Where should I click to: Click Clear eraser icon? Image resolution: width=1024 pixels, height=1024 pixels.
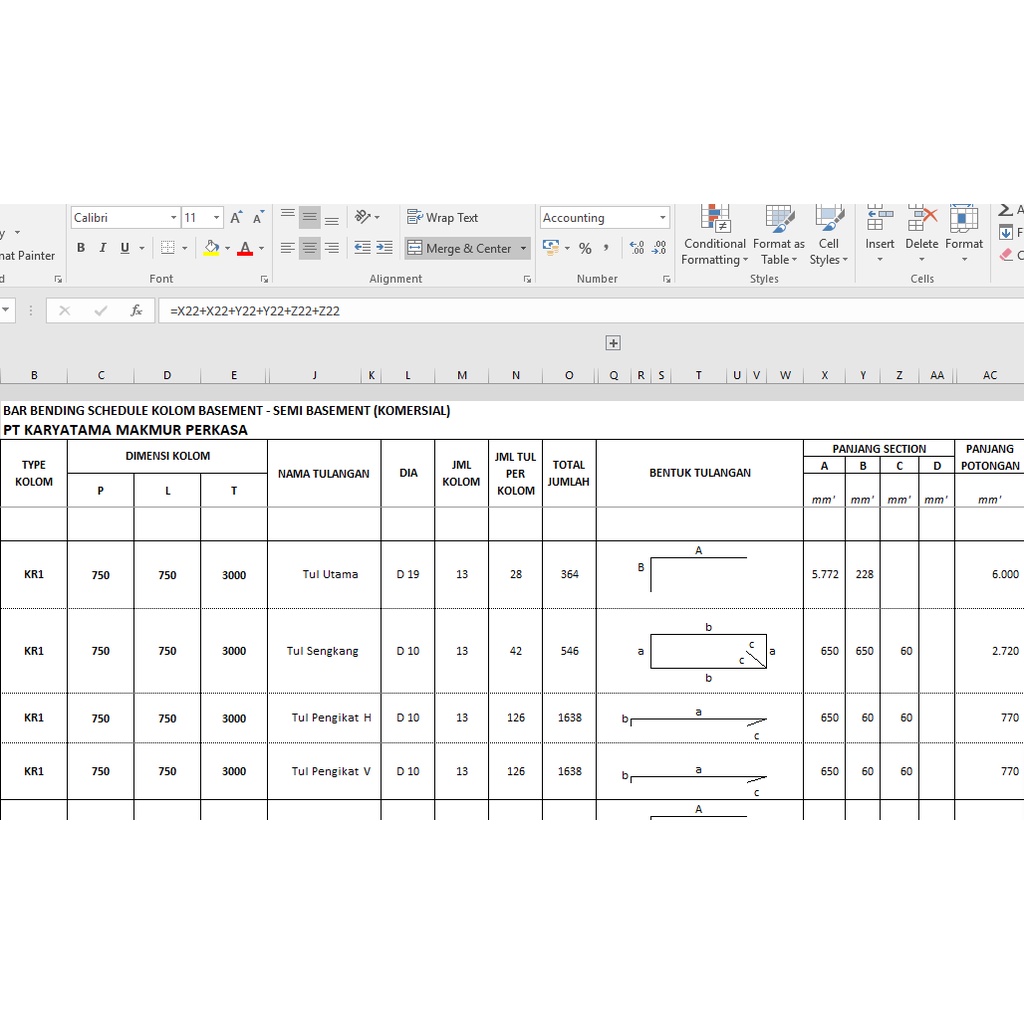tap(1006, 255)
